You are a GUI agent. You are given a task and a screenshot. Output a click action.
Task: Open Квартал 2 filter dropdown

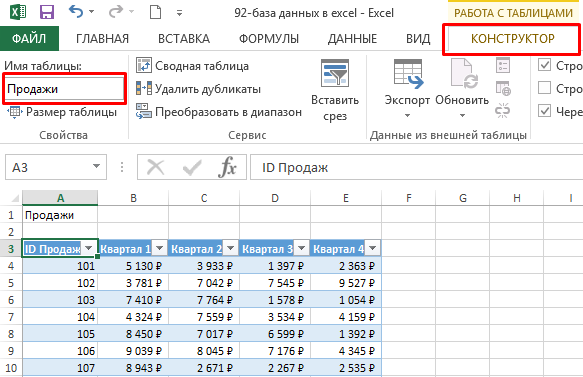click(x=231, y=248)
